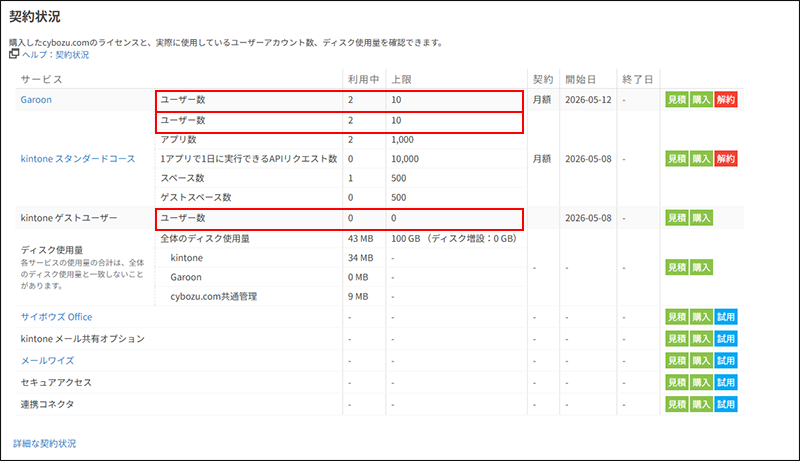Click 購入 for 連携コネクタ
This screenshot has height=461, width=800.
coord(701,404)
